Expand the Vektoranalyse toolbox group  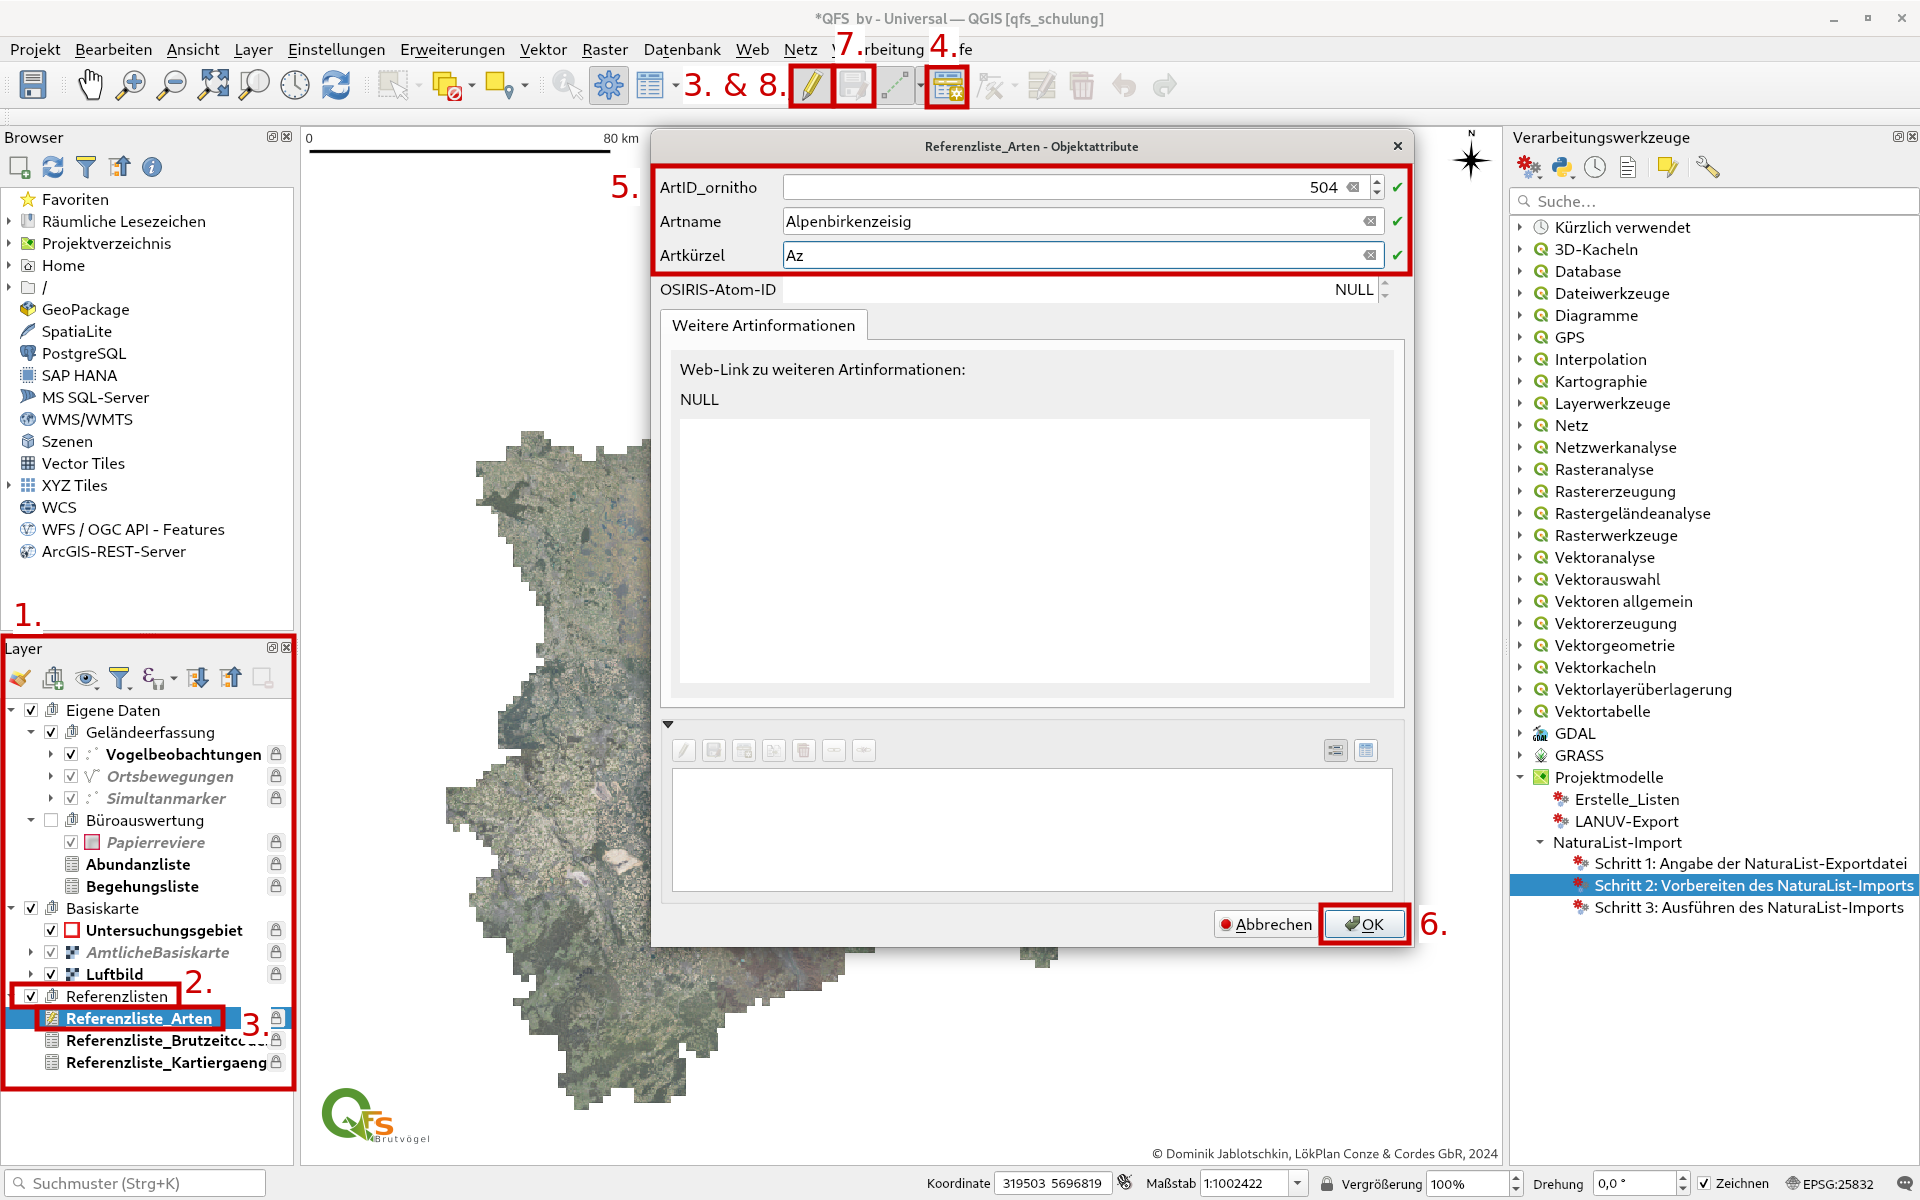coord(1521,558)
